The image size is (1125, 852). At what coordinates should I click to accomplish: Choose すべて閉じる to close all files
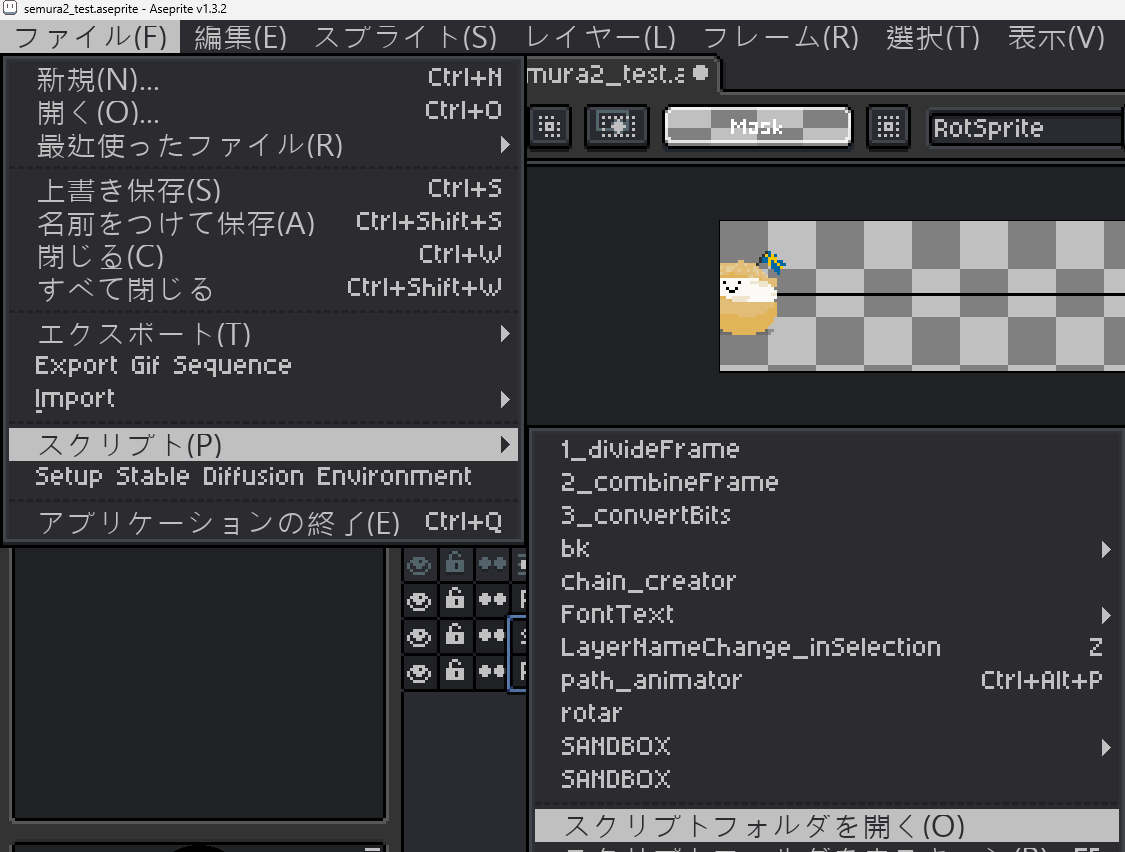coord(263,289)
